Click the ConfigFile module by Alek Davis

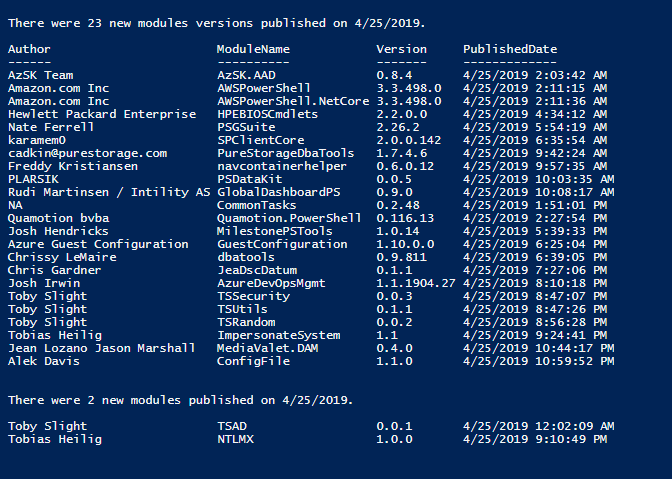pos(253,361)
